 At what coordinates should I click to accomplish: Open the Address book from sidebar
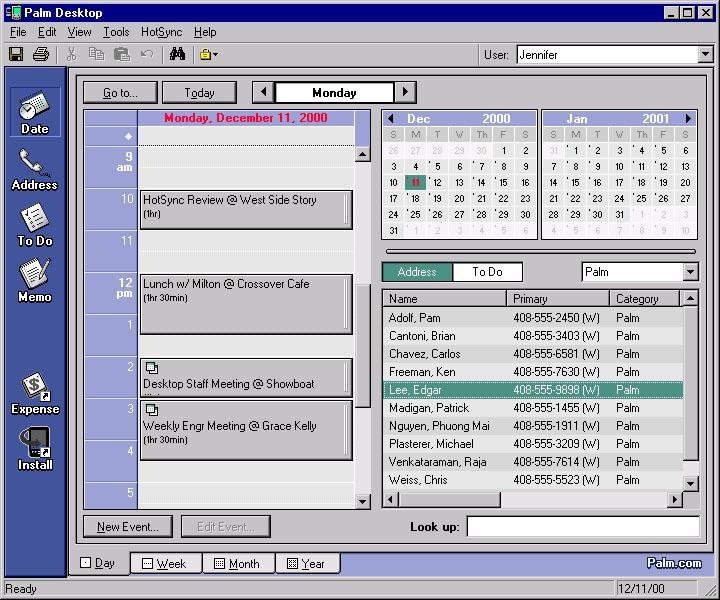point(35,168)
